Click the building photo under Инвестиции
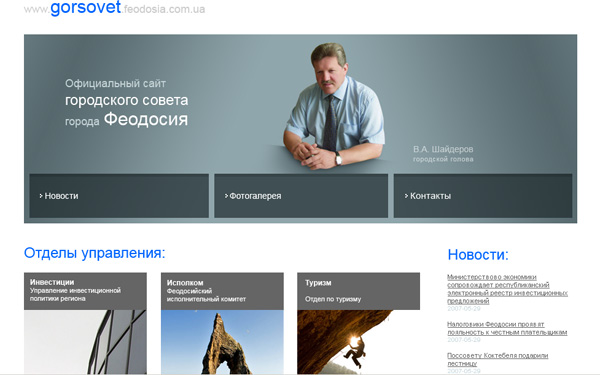This screenshot has width=600, height=375. (85, 342)
